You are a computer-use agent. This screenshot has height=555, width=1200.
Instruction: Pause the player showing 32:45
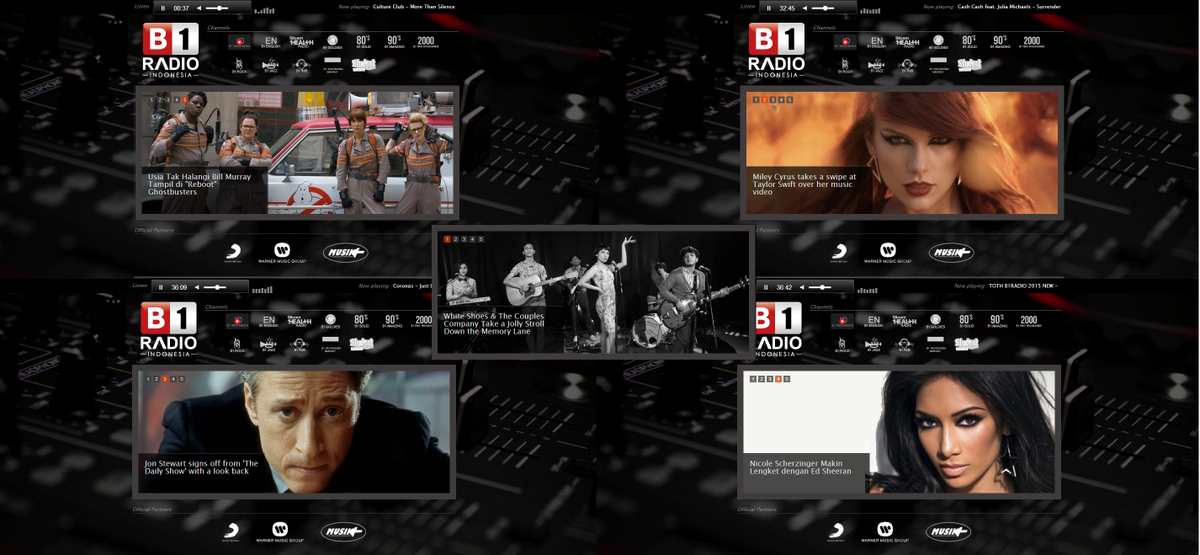point(768,7)
